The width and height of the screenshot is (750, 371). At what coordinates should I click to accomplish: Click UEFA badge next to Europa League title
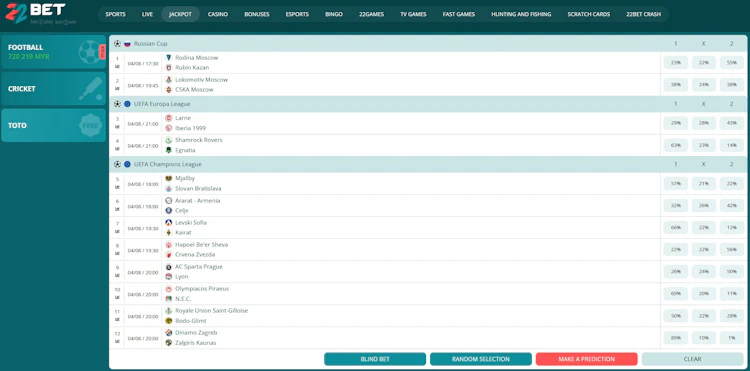pyautogui.click(x=127, y=104)
